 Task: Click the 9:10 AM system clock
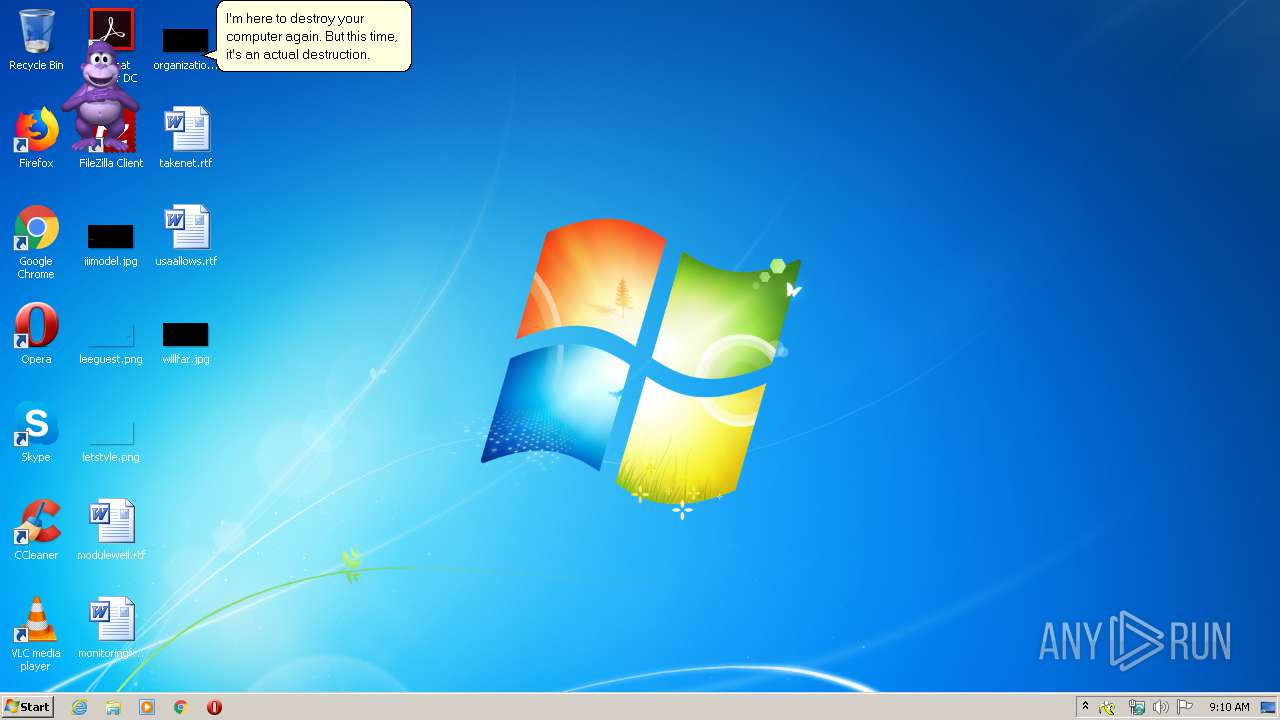(x=1229, y=707)
